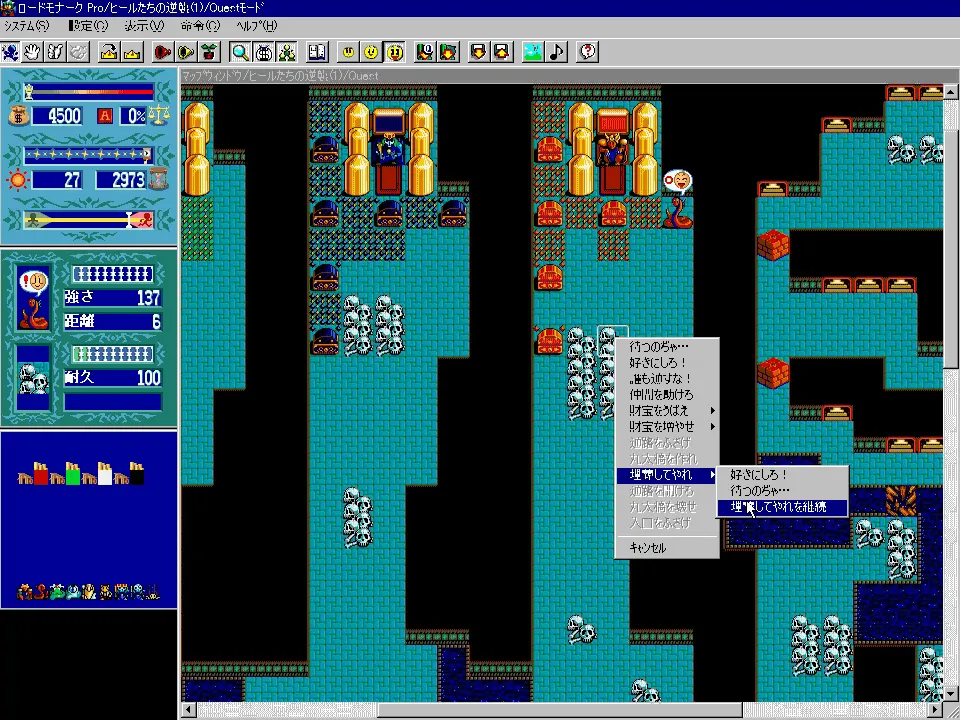The image size is (960, 720).
Task: Choose 仲間を助けろ in the context menu
Action: pyautogui.click(x=662, y=395)
